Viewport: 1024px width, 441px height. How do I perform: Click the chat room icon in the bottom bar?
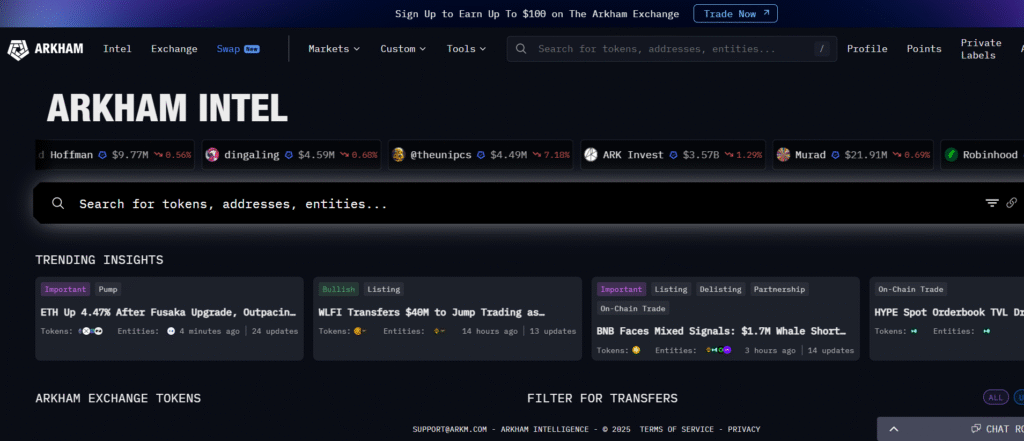click(976, 429)
